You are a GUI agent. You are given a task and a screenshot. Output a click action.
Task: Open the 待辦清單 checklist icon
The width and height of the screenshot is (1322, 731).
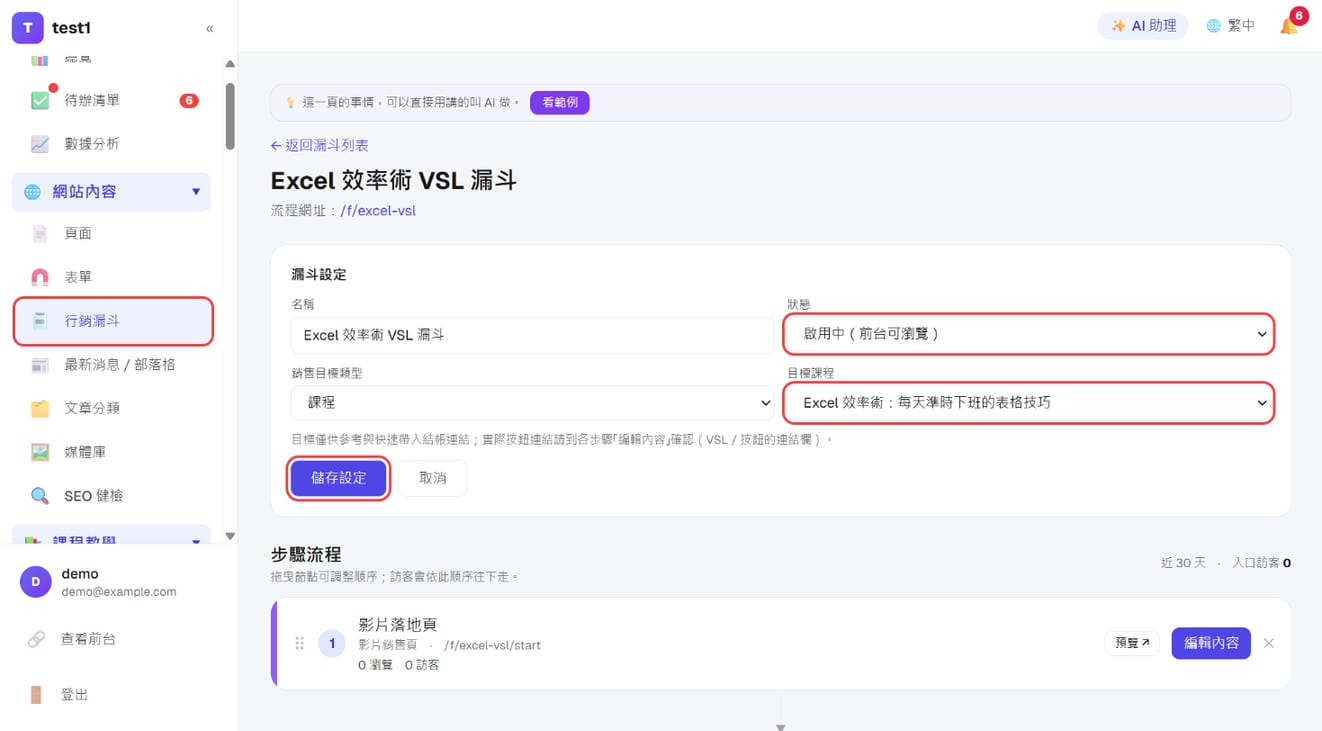[x=40, y=100]
